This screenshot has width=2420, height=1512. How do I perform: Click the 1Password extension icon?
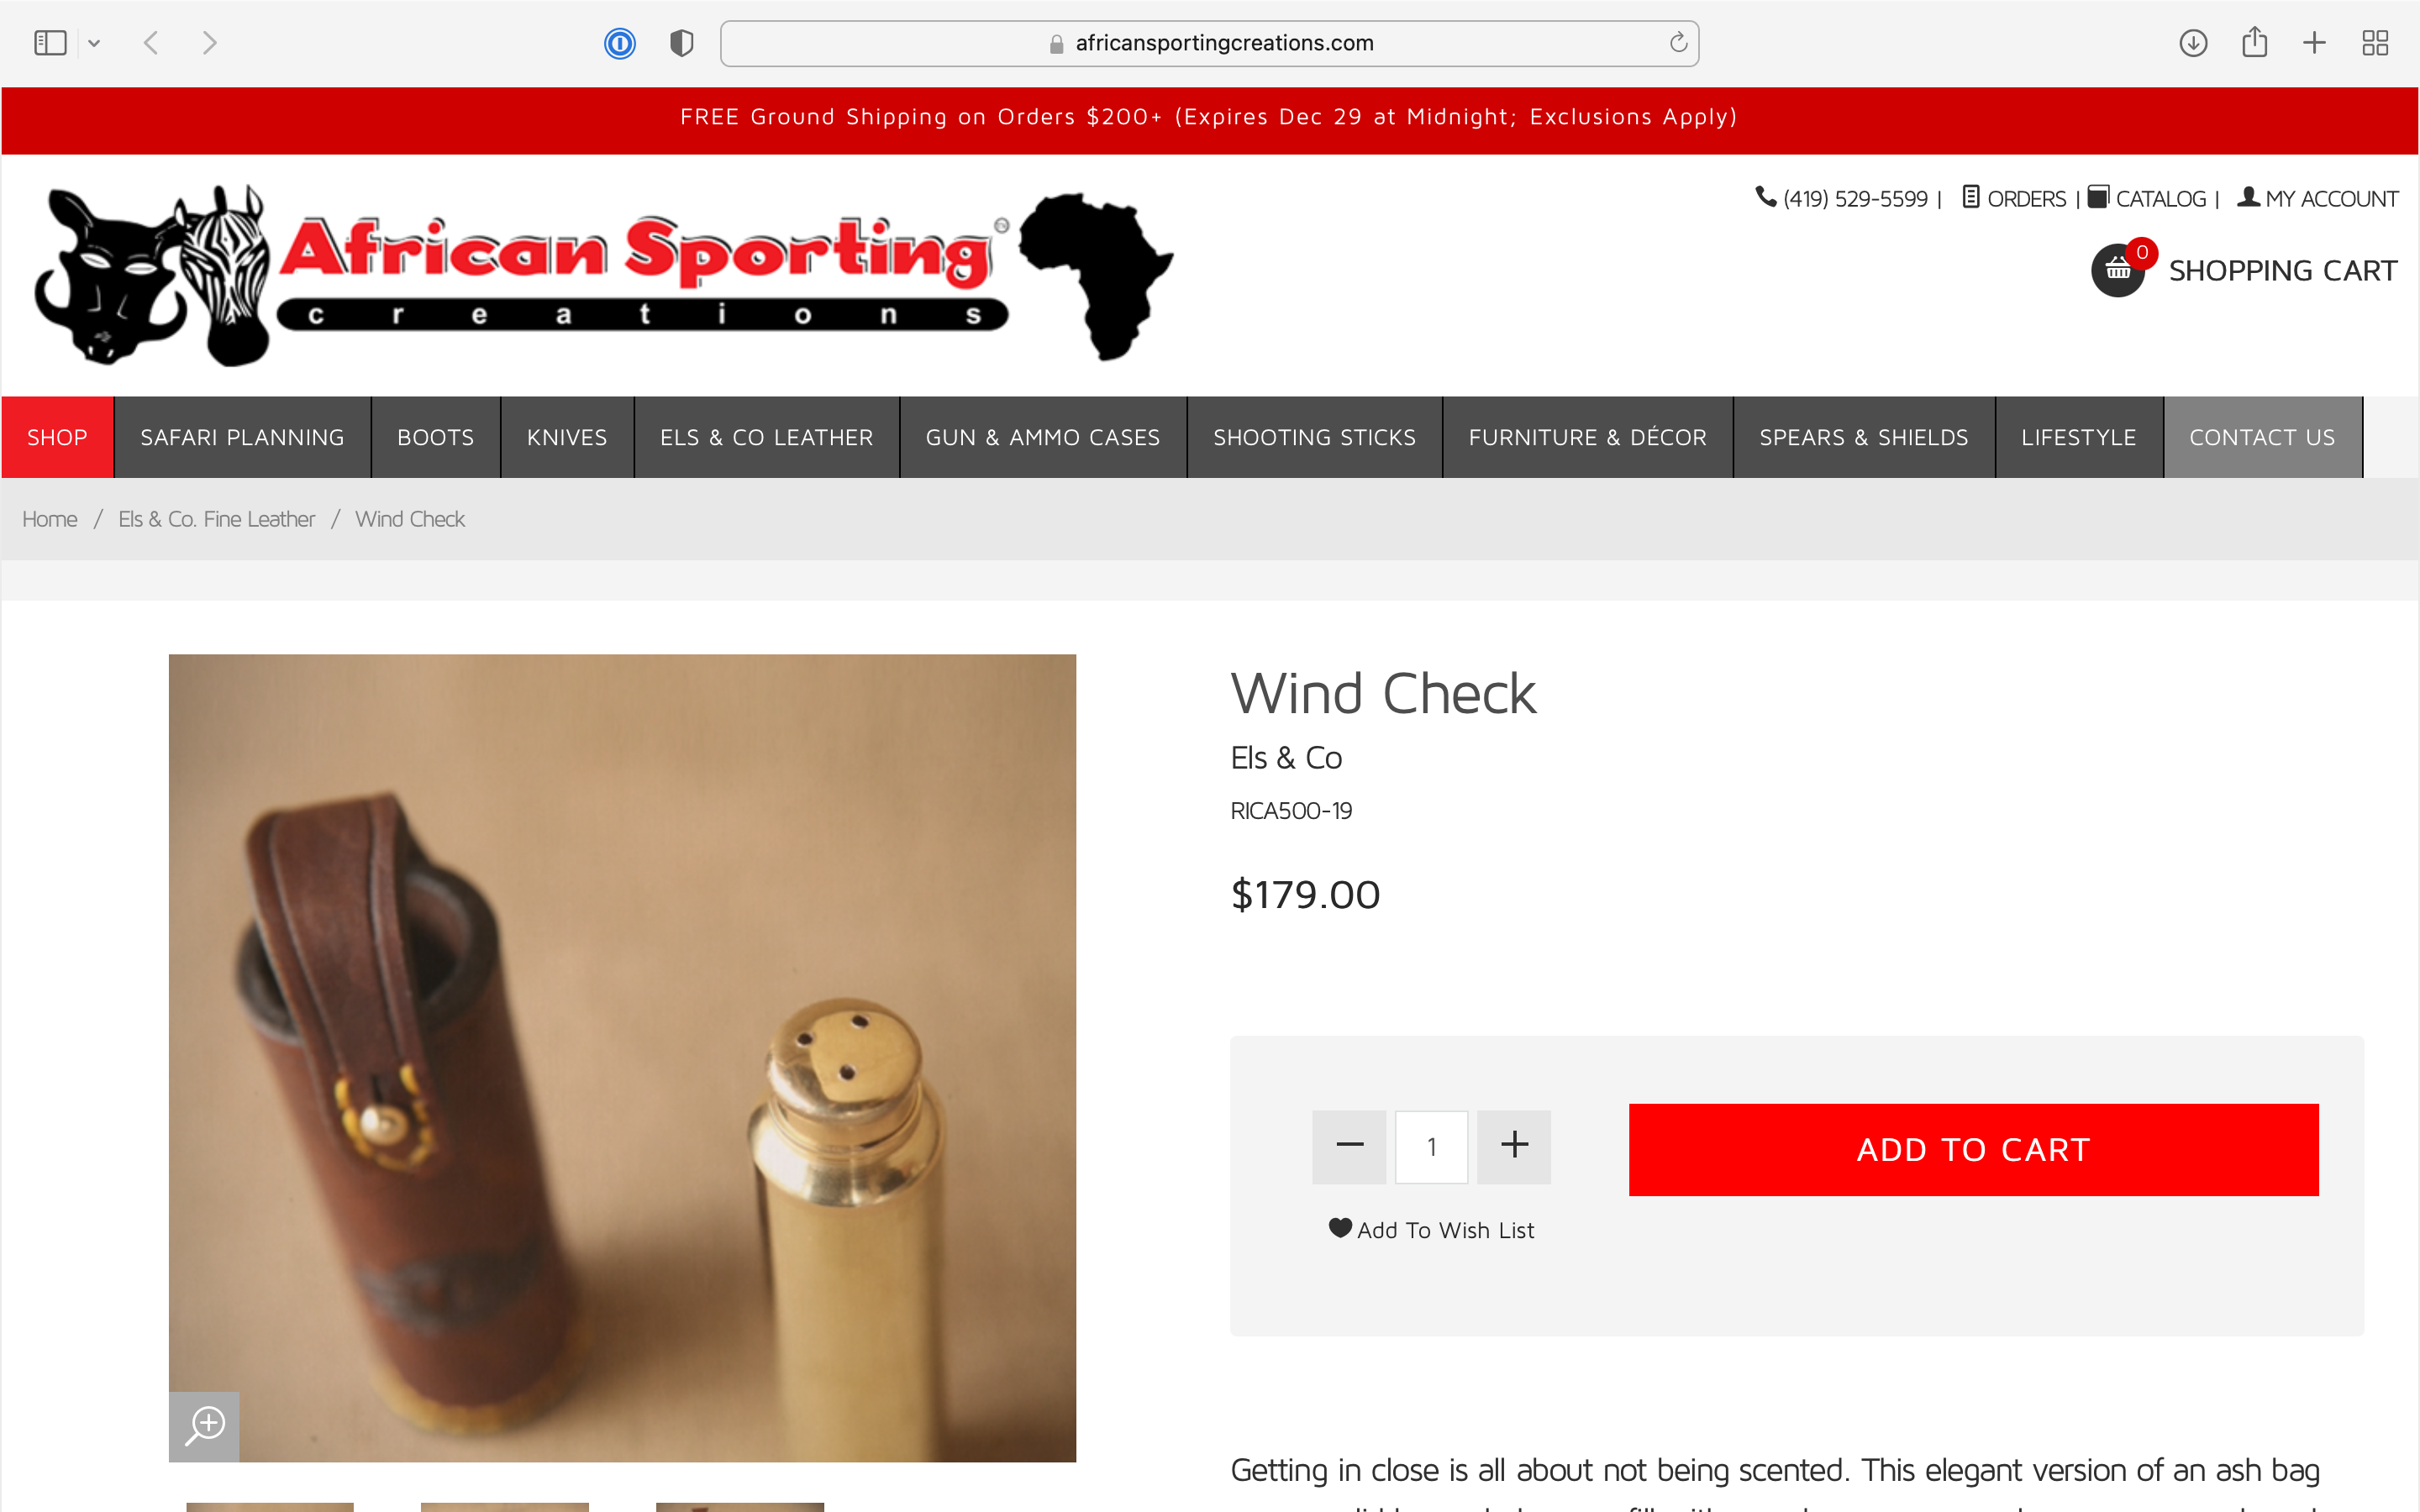pyautogui.click(x=620, y=43)
